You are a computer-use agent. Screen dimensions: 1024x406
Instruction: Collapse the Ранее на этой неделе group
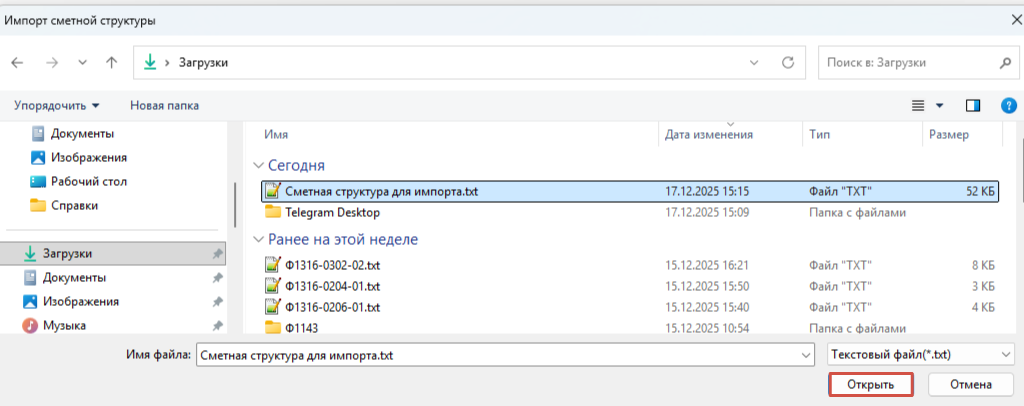[259, 240]
